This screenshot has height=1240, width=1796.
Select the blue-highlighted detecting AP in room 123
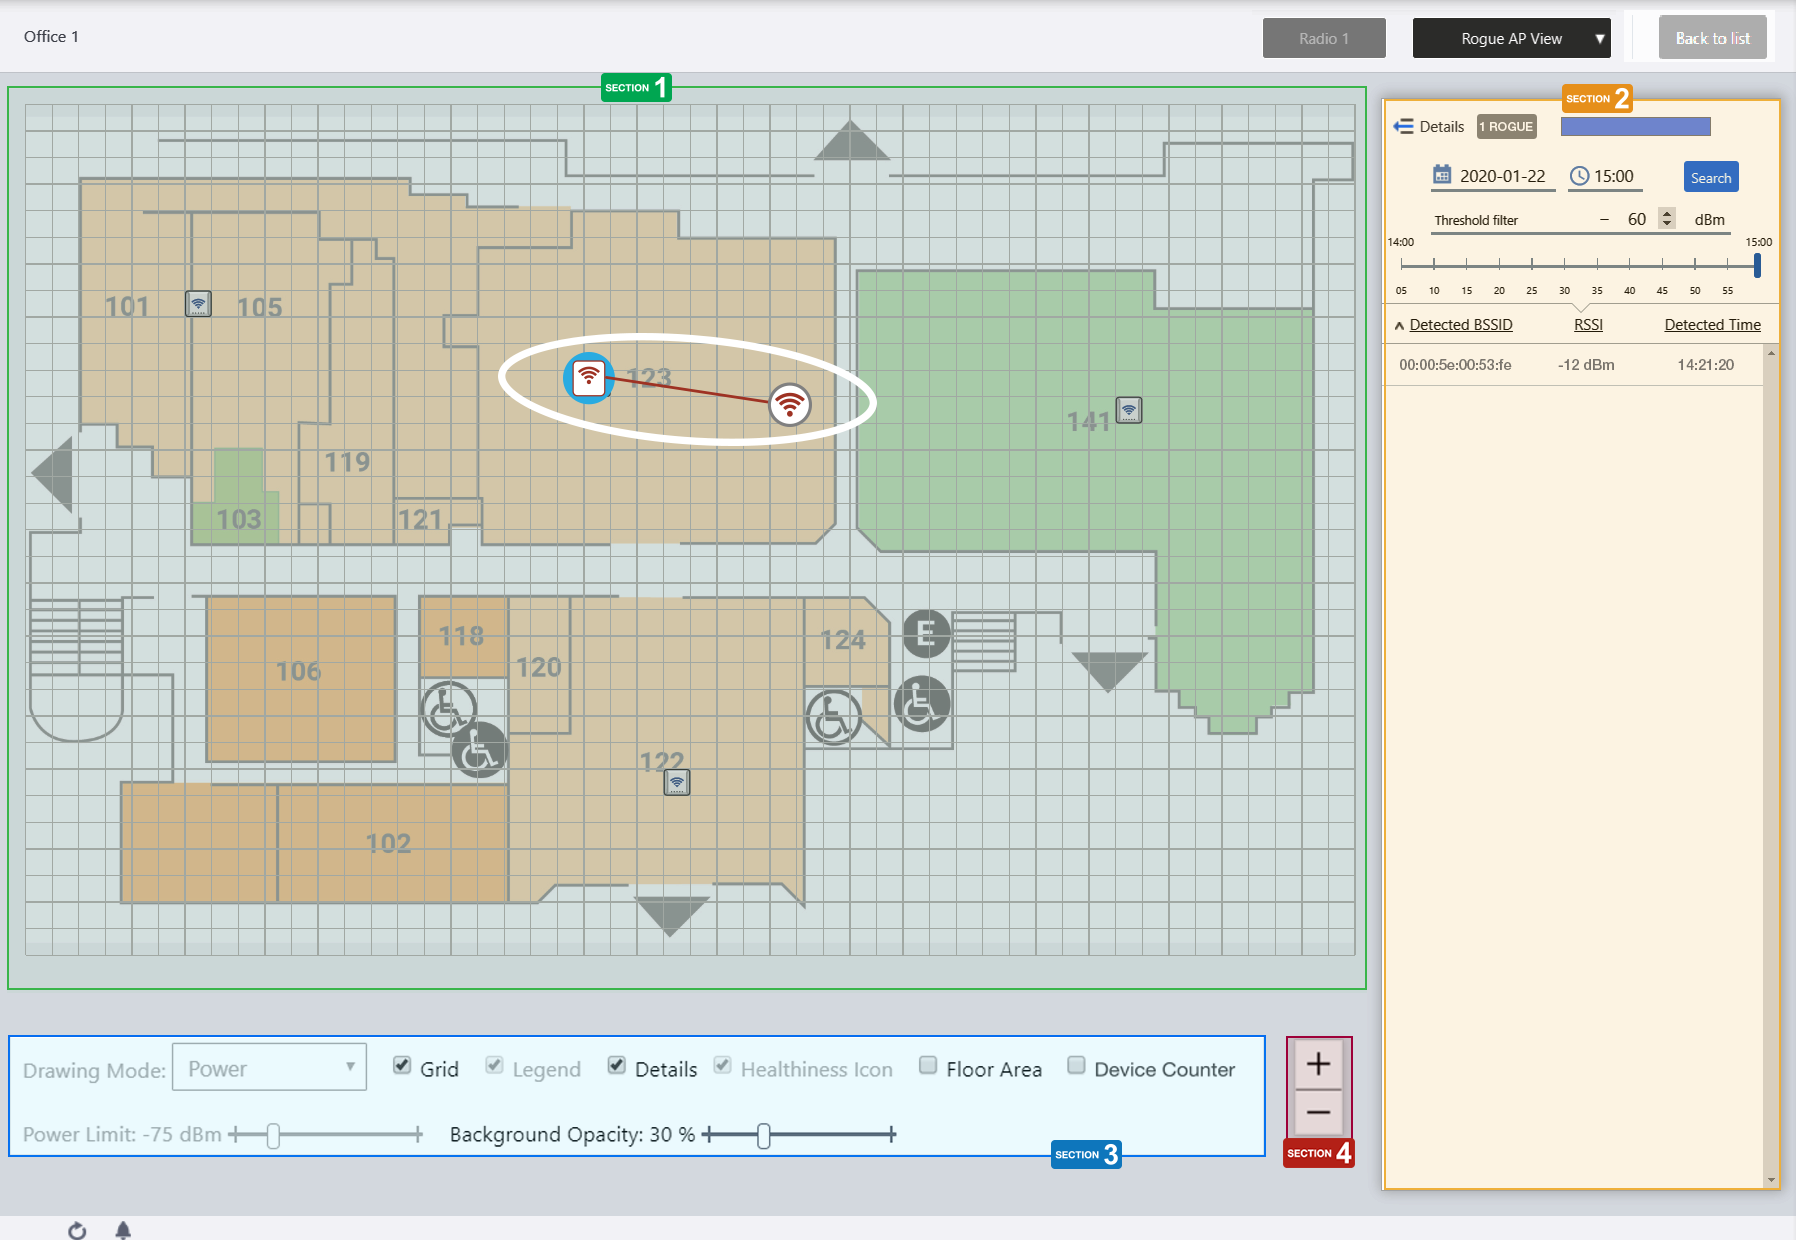(x=588, y=377)
